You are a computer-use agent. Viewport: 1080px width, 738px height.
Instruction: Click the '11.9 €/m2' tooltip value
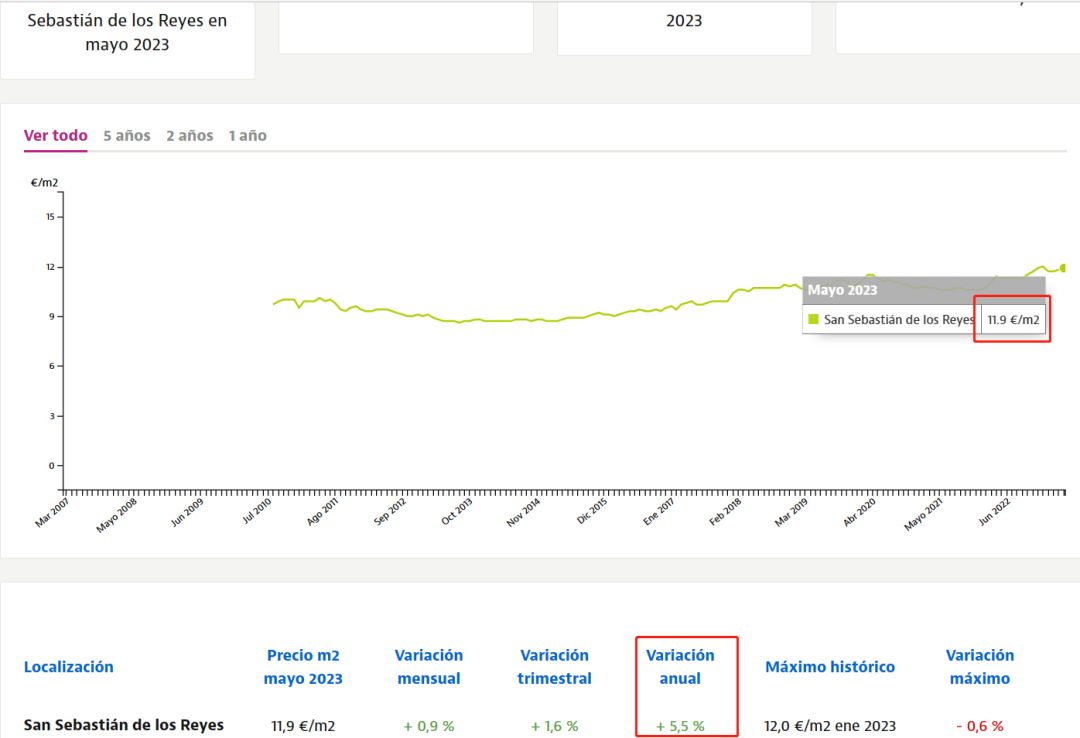pos(1013,320)
